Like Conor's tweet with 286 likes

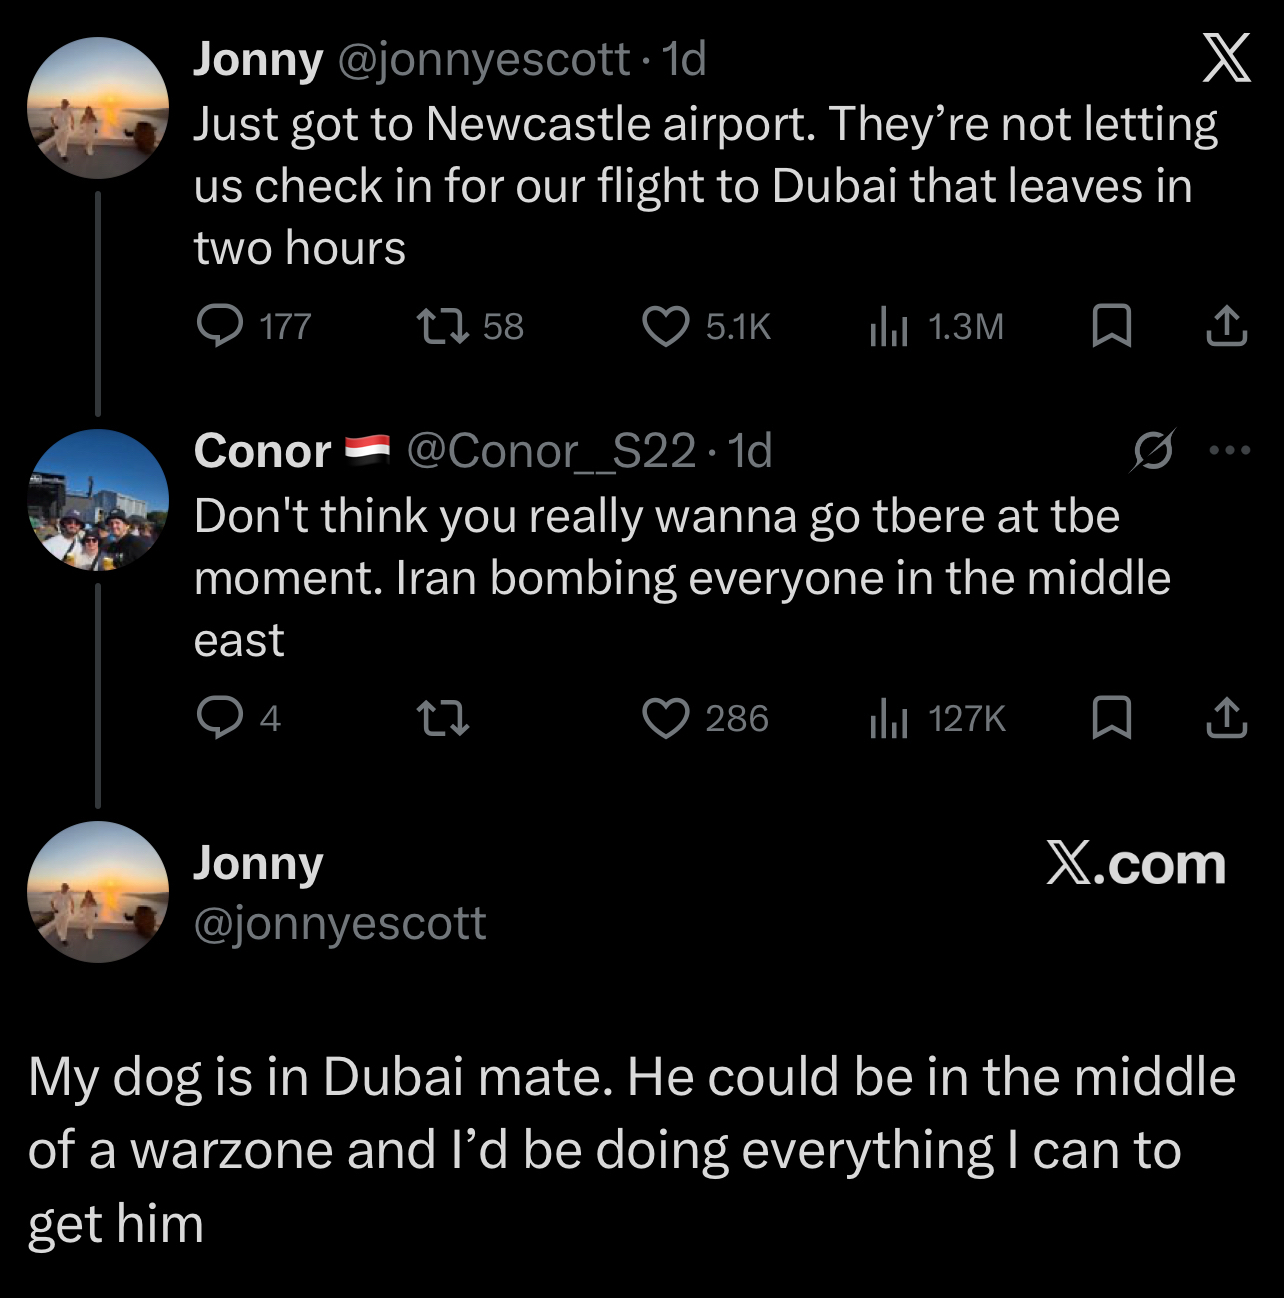coord(665,718)
